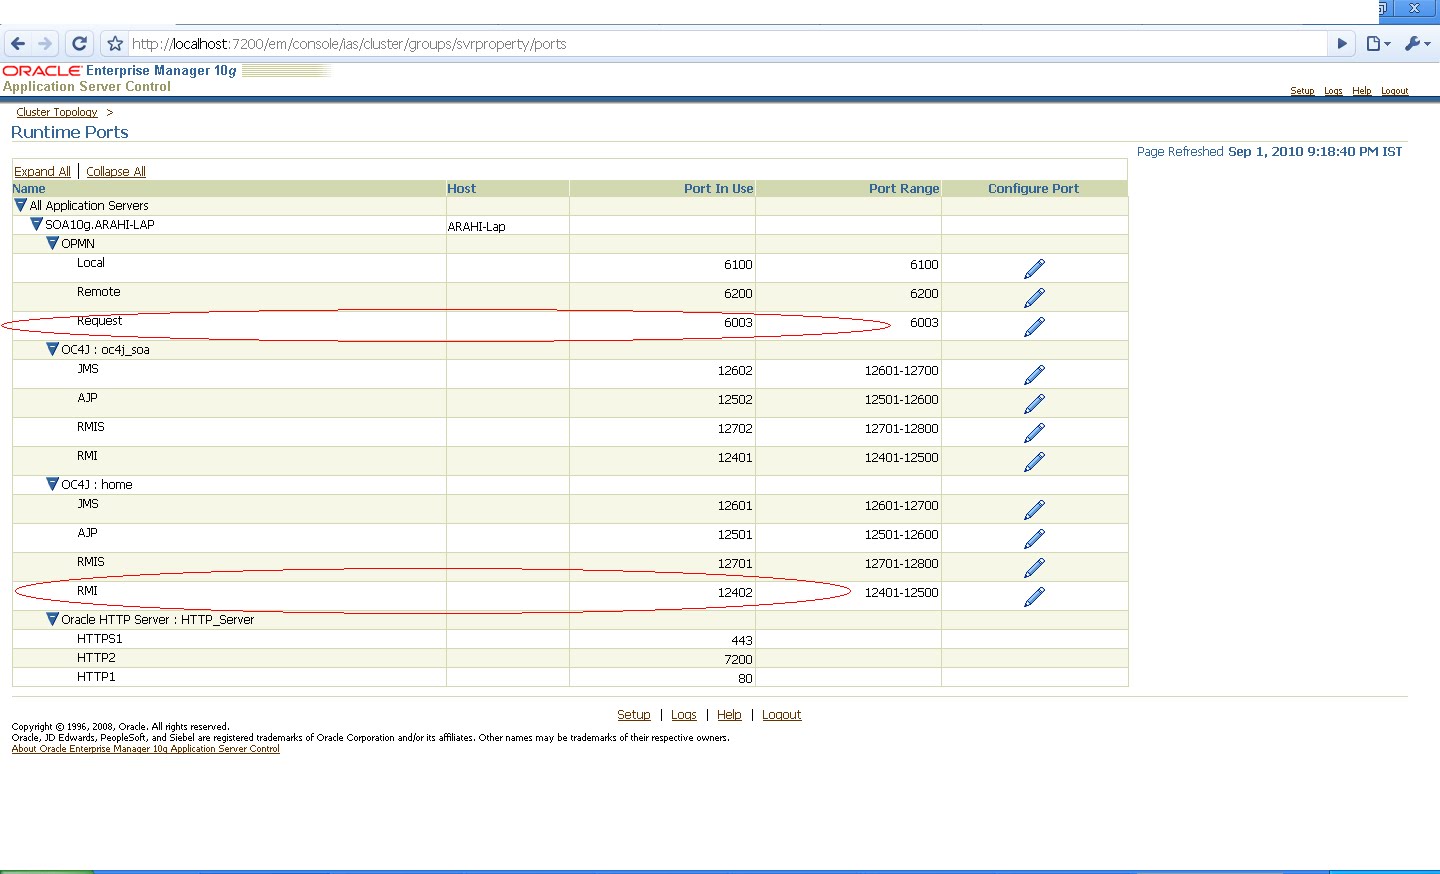The width and height of the screenshot is (1440, 874).
Task: Configure AJP port for oc4j_soa
Action: coord(1034,403)
